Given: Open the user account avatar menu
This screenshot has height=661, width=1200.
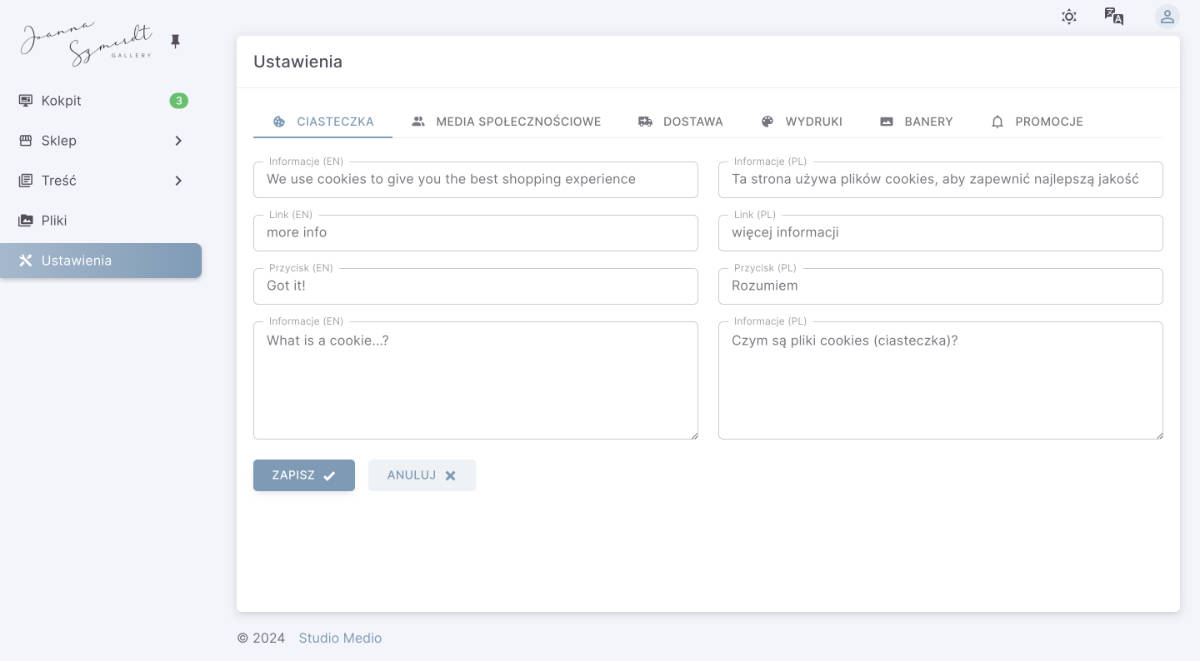Looking at the screenshot, I should click(x=1167, y=16).
